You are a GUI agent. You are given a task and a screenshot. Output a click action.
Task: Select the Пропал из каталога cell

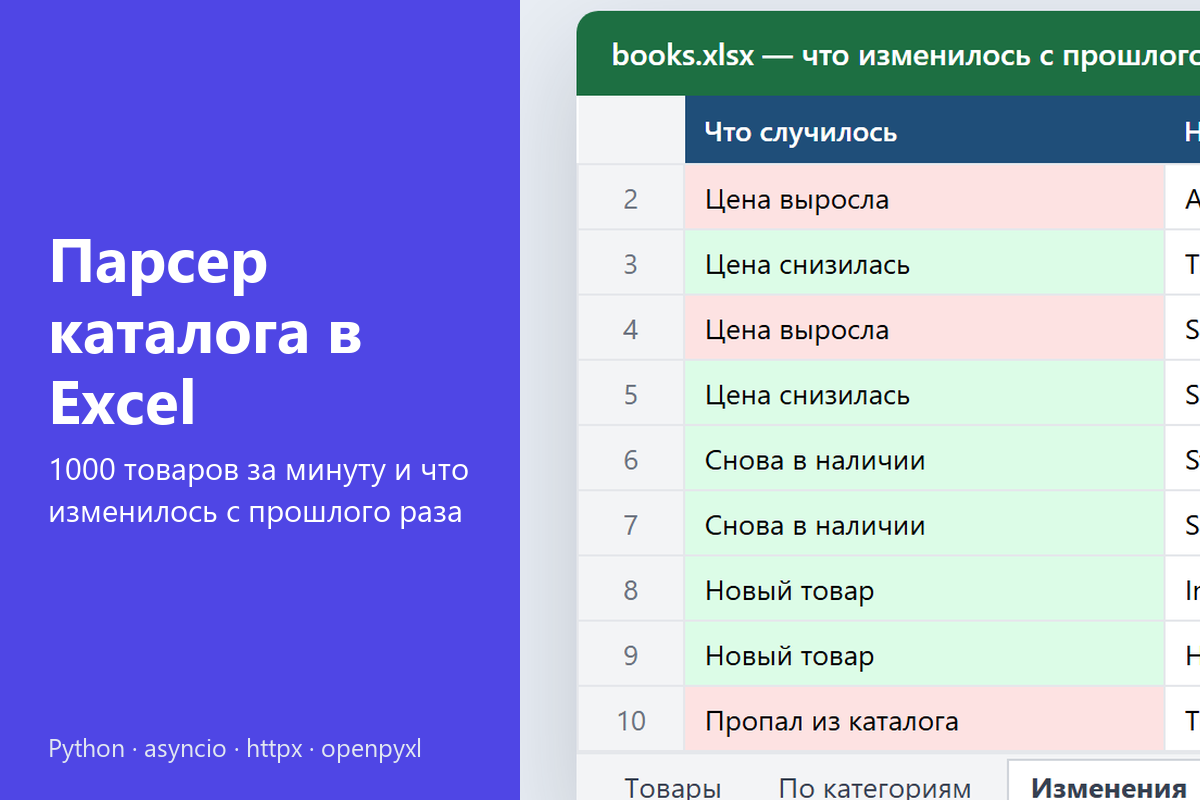click(925, 720)
